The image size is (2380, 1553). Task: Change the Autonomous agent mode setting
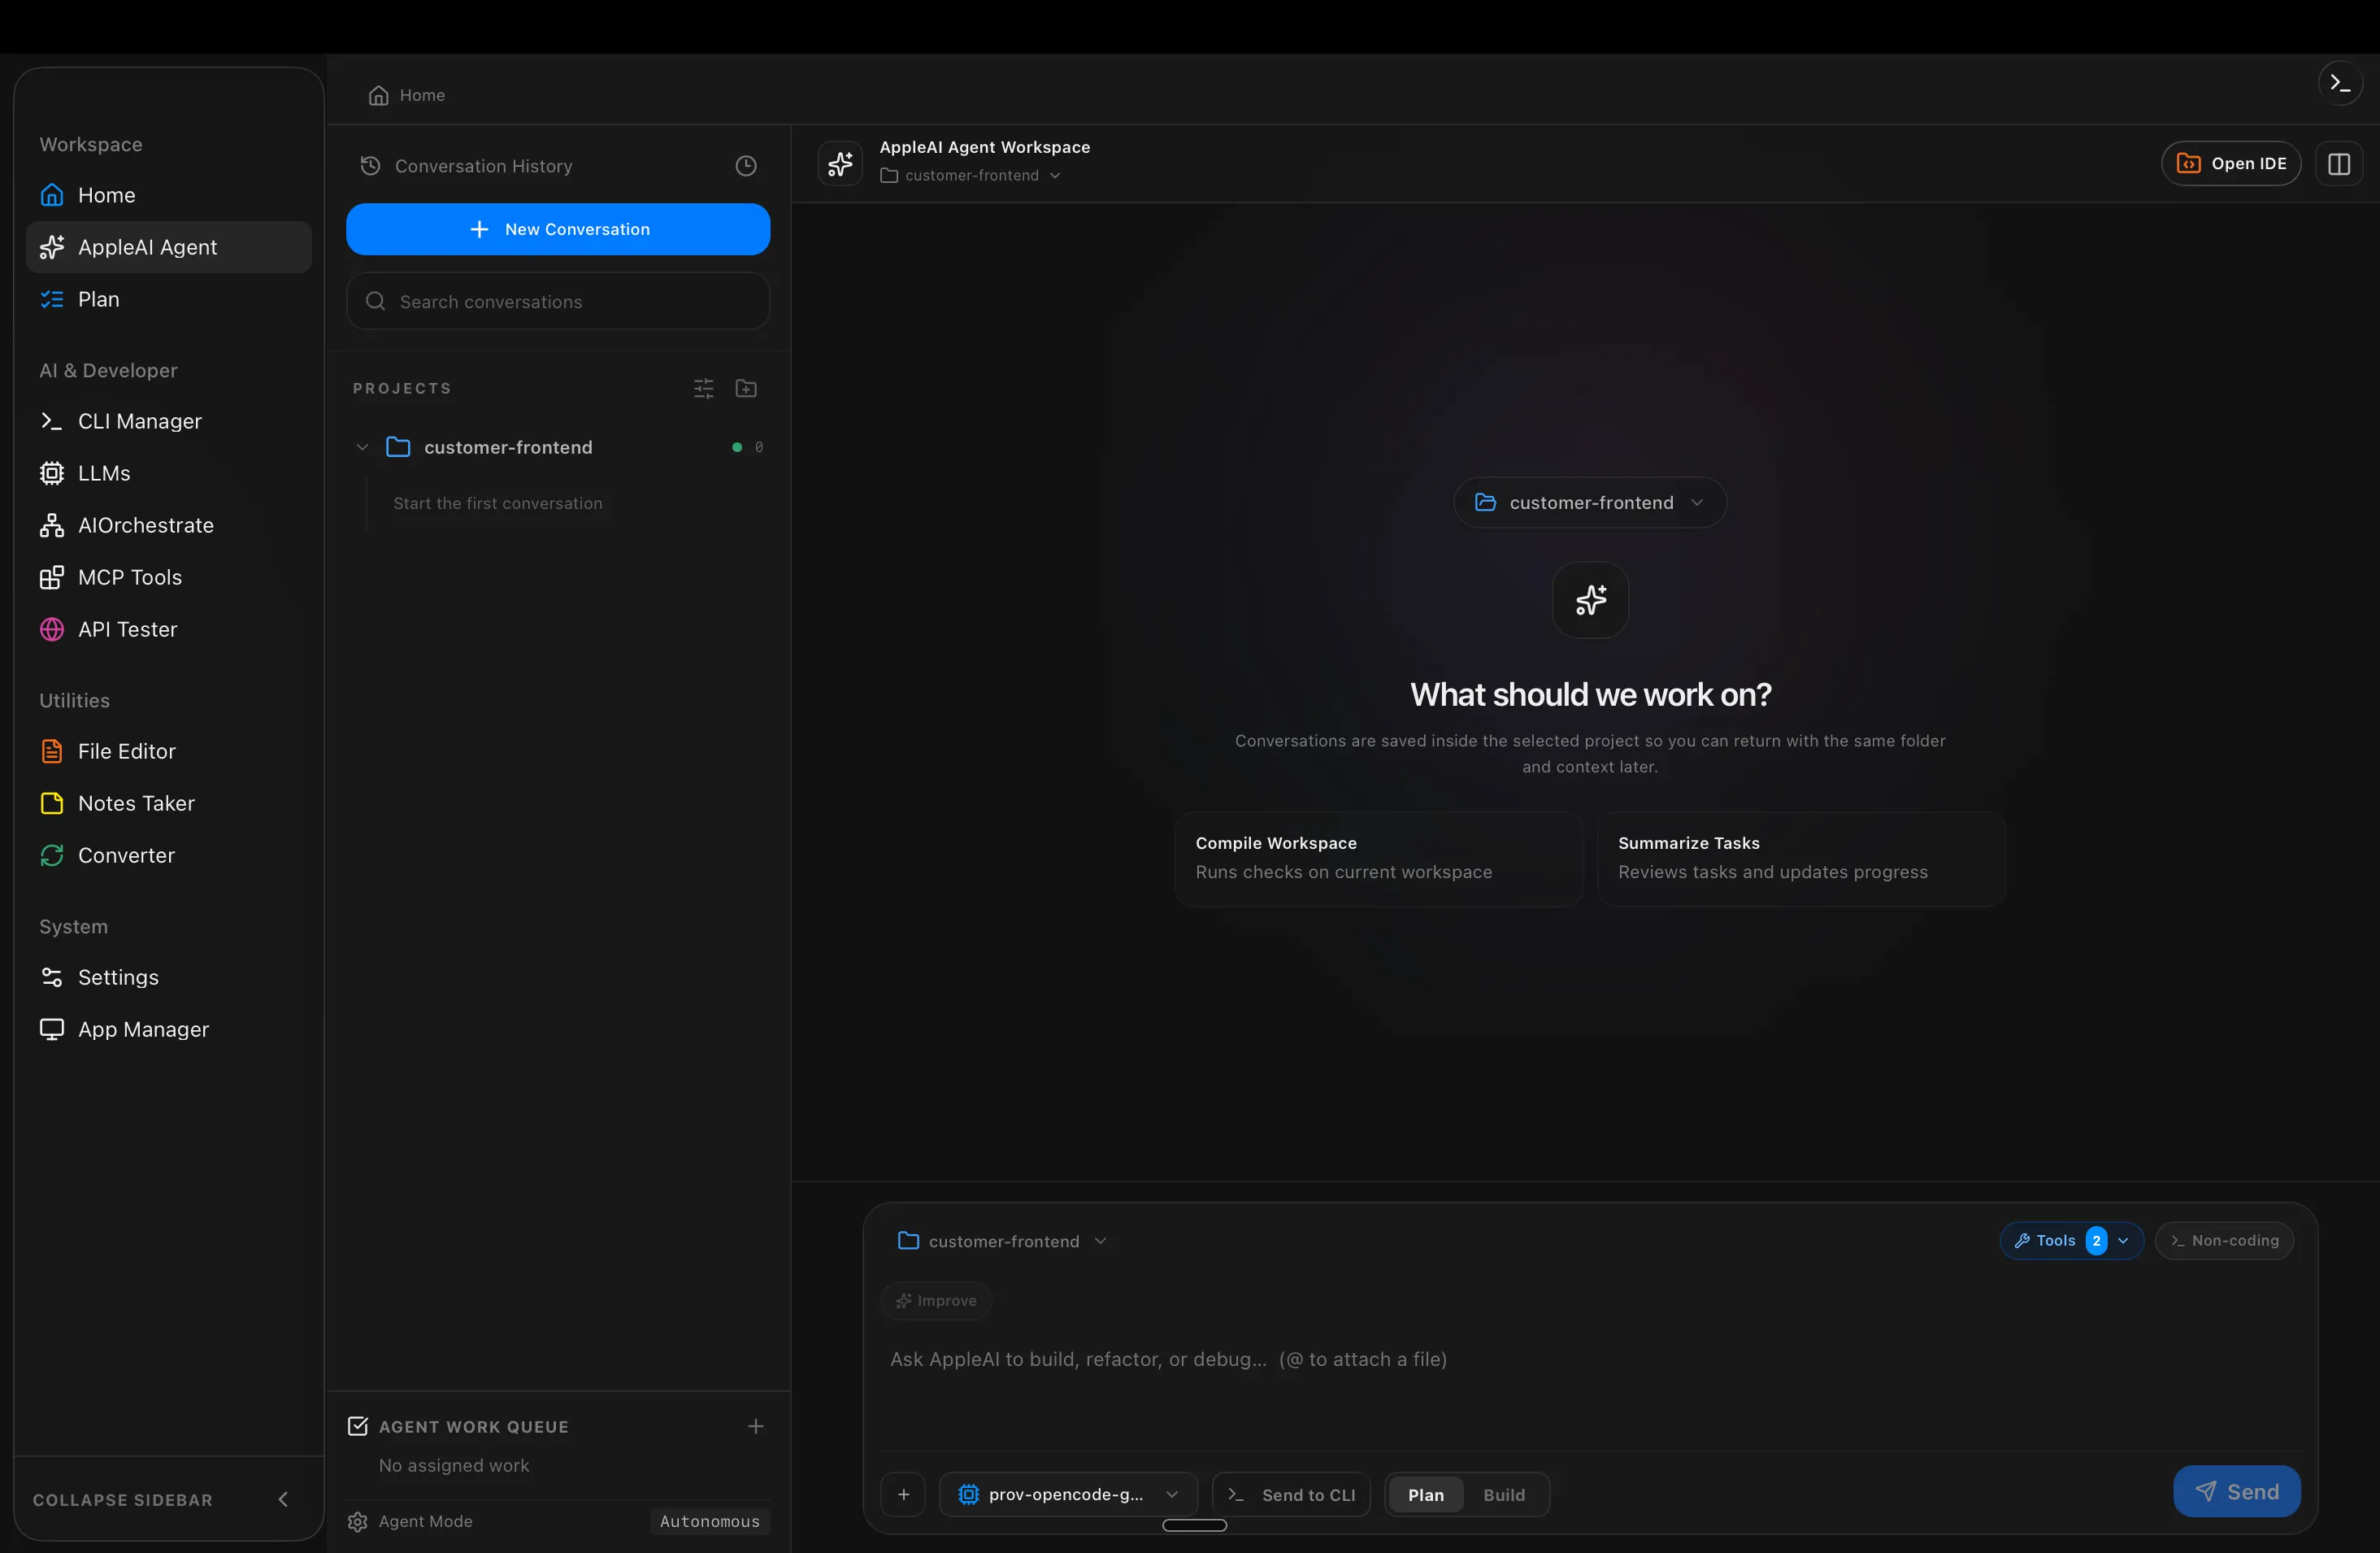click(709, 1521)
